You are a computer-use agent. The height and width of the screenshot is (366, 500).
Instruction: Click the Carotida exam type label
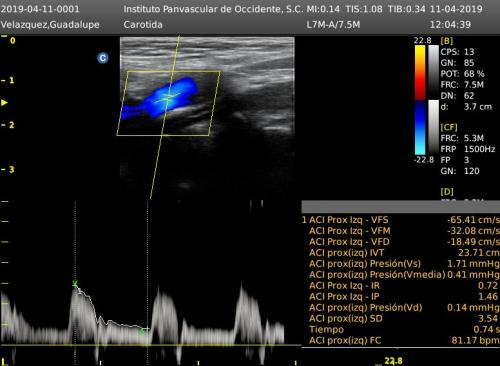tap(143, 25)
